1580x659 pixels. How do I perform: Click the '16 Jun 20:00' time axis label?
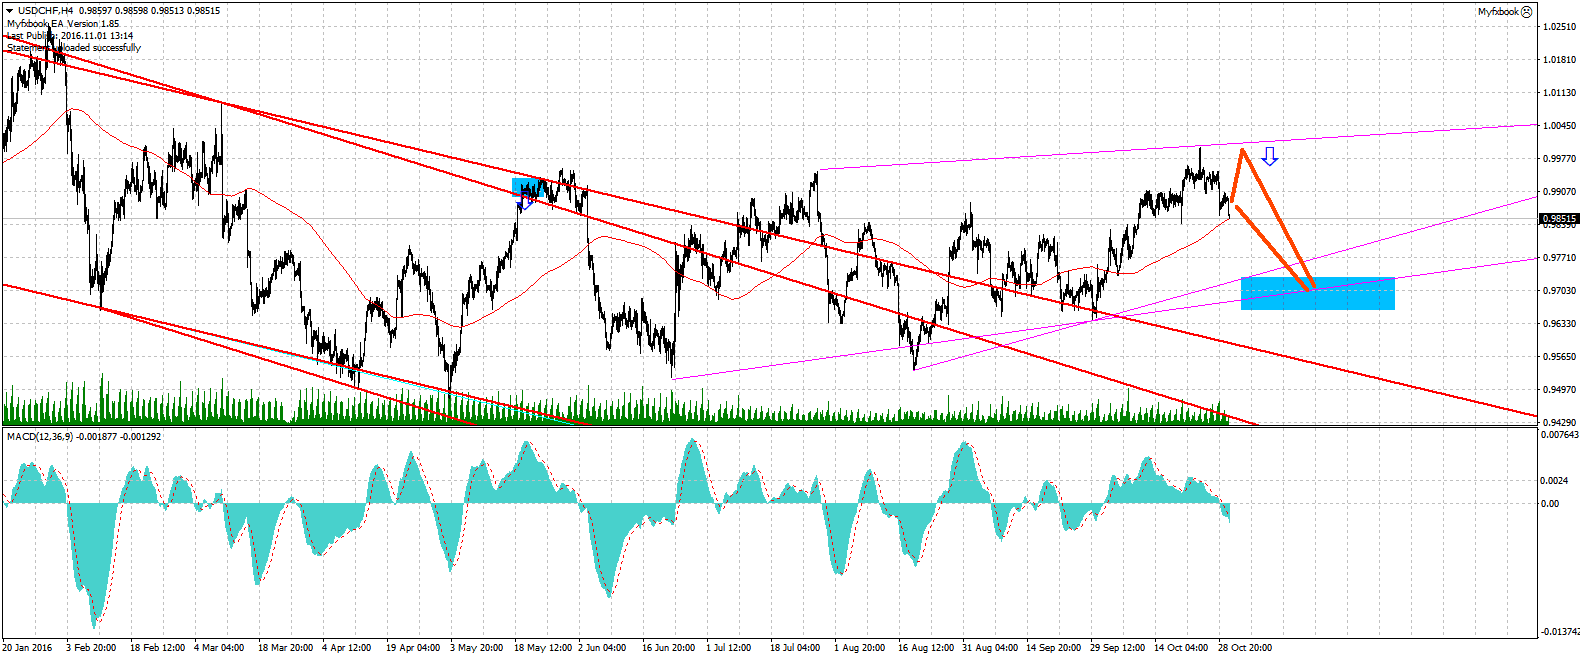click(668, 648)
